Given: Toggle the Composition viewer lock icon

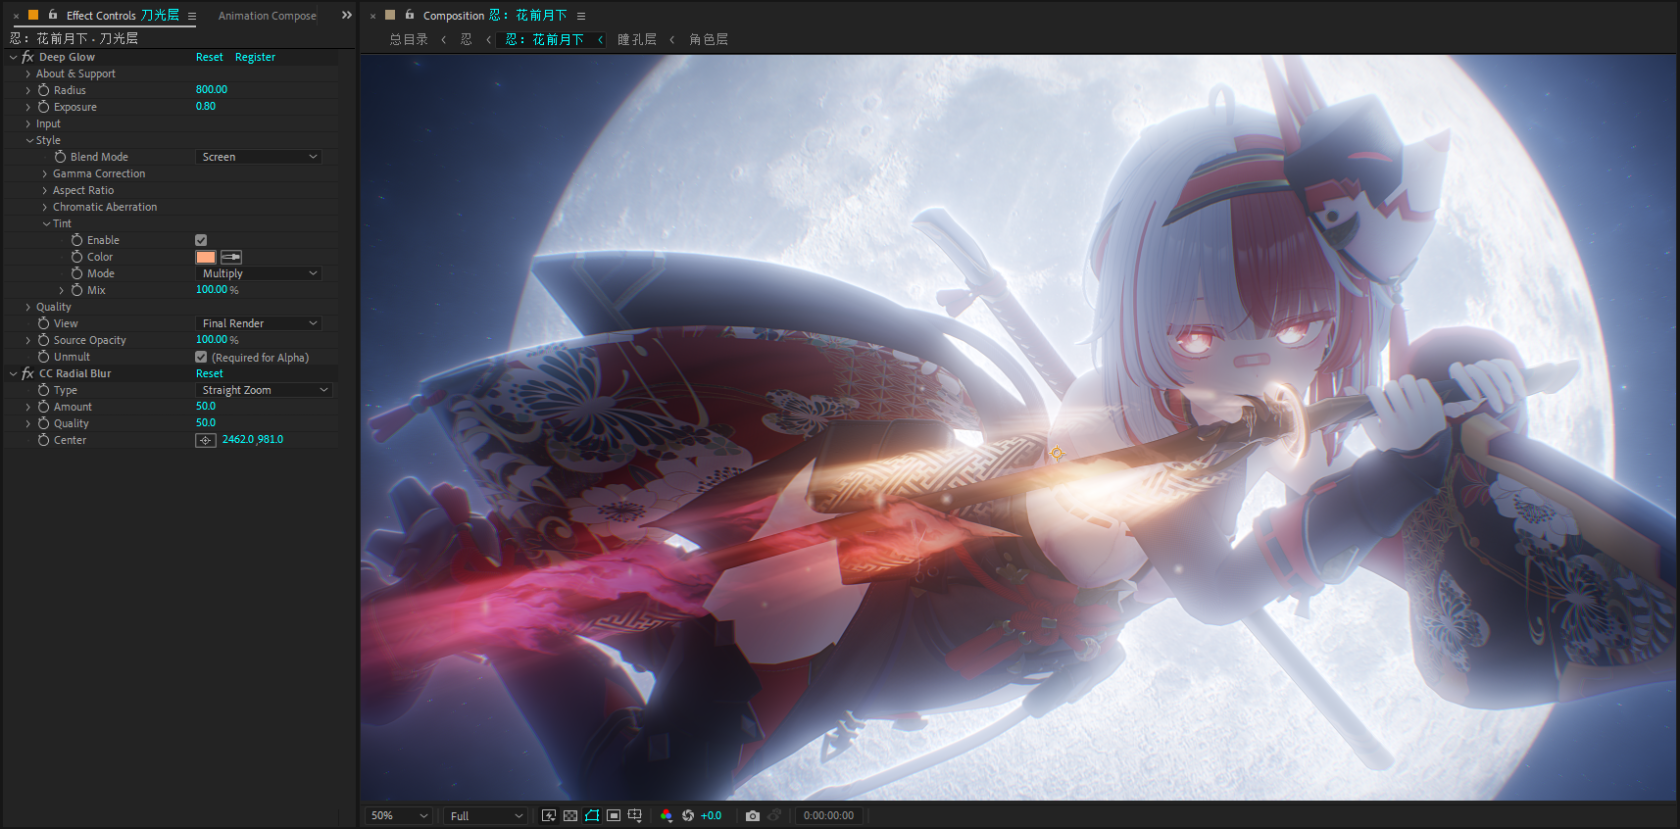Looking at the screenshot, I should pyautogui.click(x=410, y=15).
